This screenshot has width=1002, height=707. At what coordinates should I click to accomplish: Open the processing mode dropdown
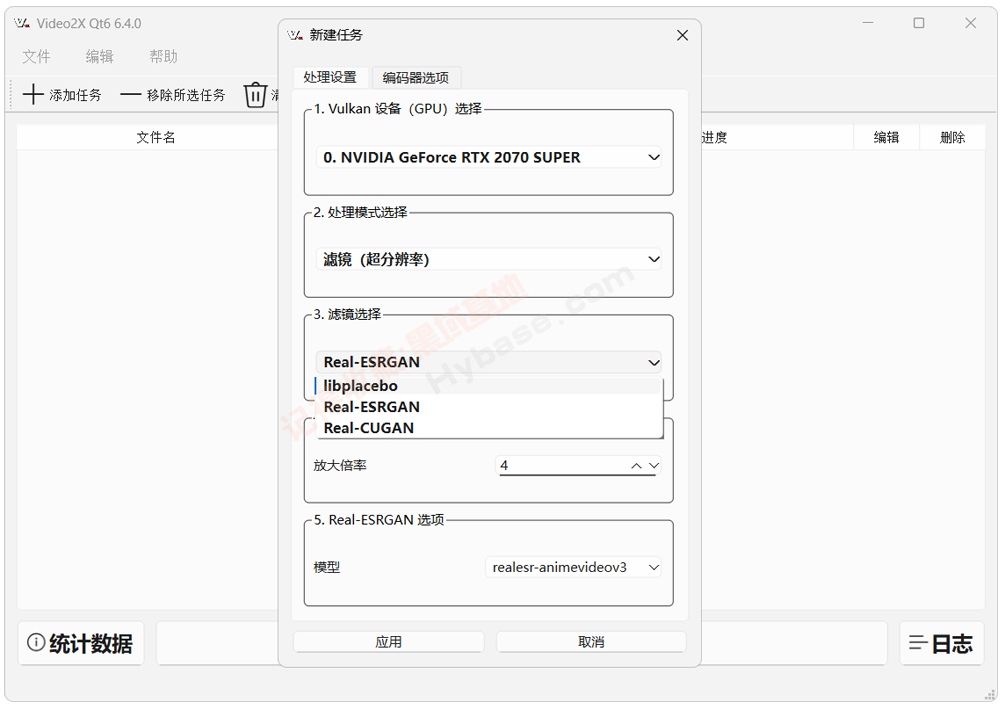point(654,259)
